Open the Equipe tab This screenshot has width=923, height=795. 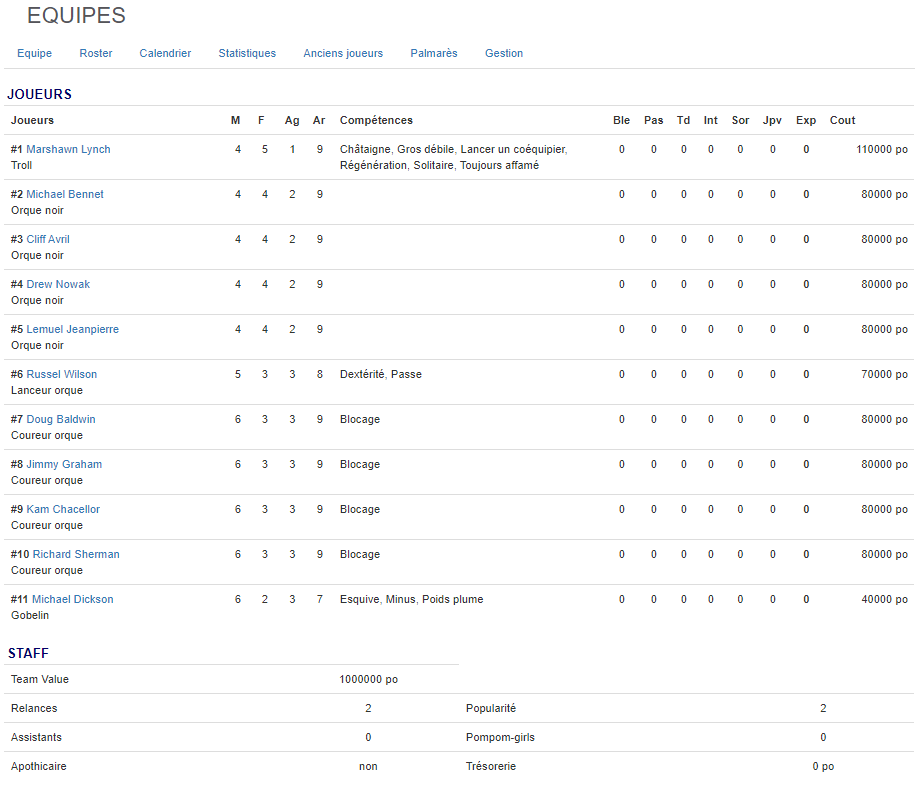34,53
